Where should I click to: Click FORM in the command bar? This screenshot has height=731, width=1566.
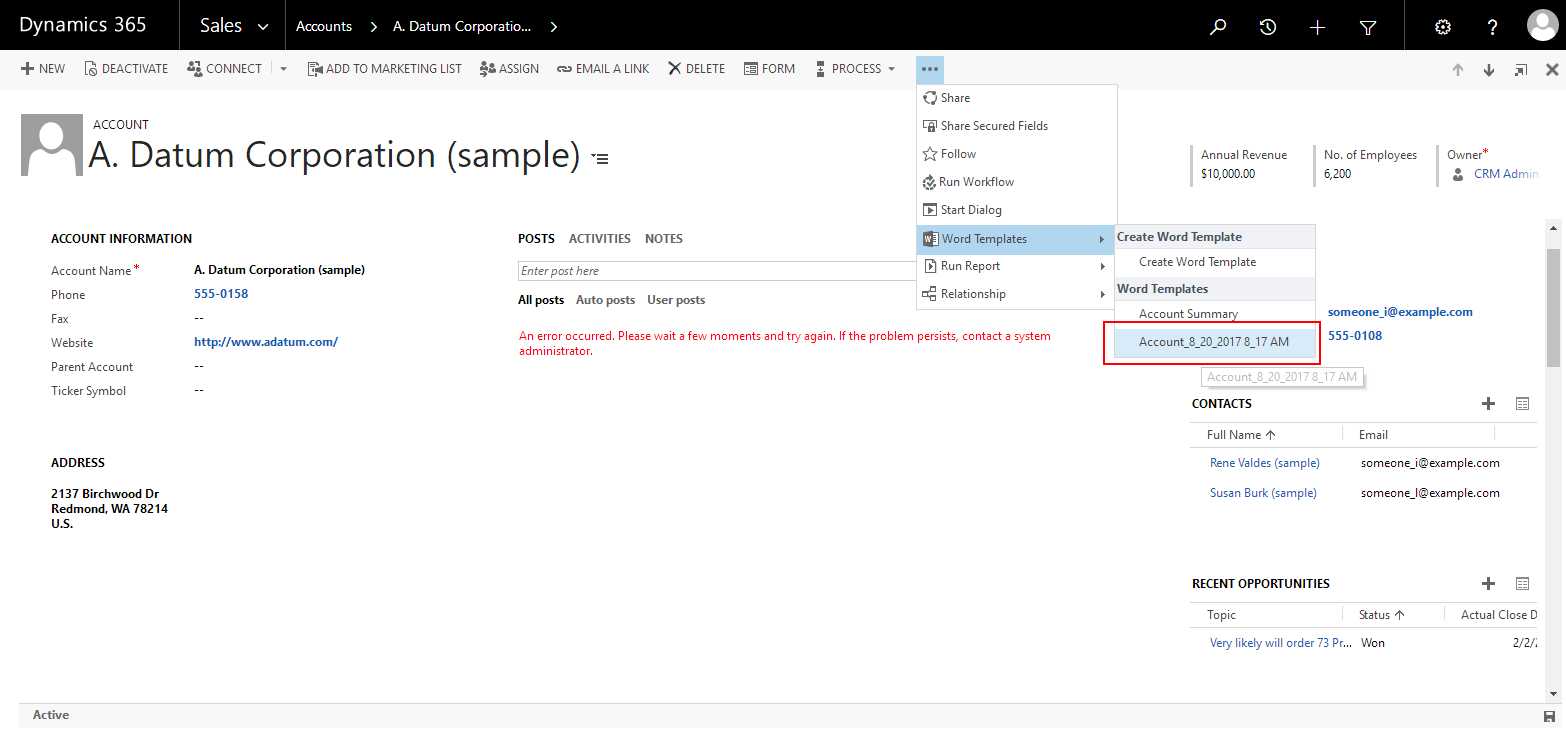coord(769,69)
